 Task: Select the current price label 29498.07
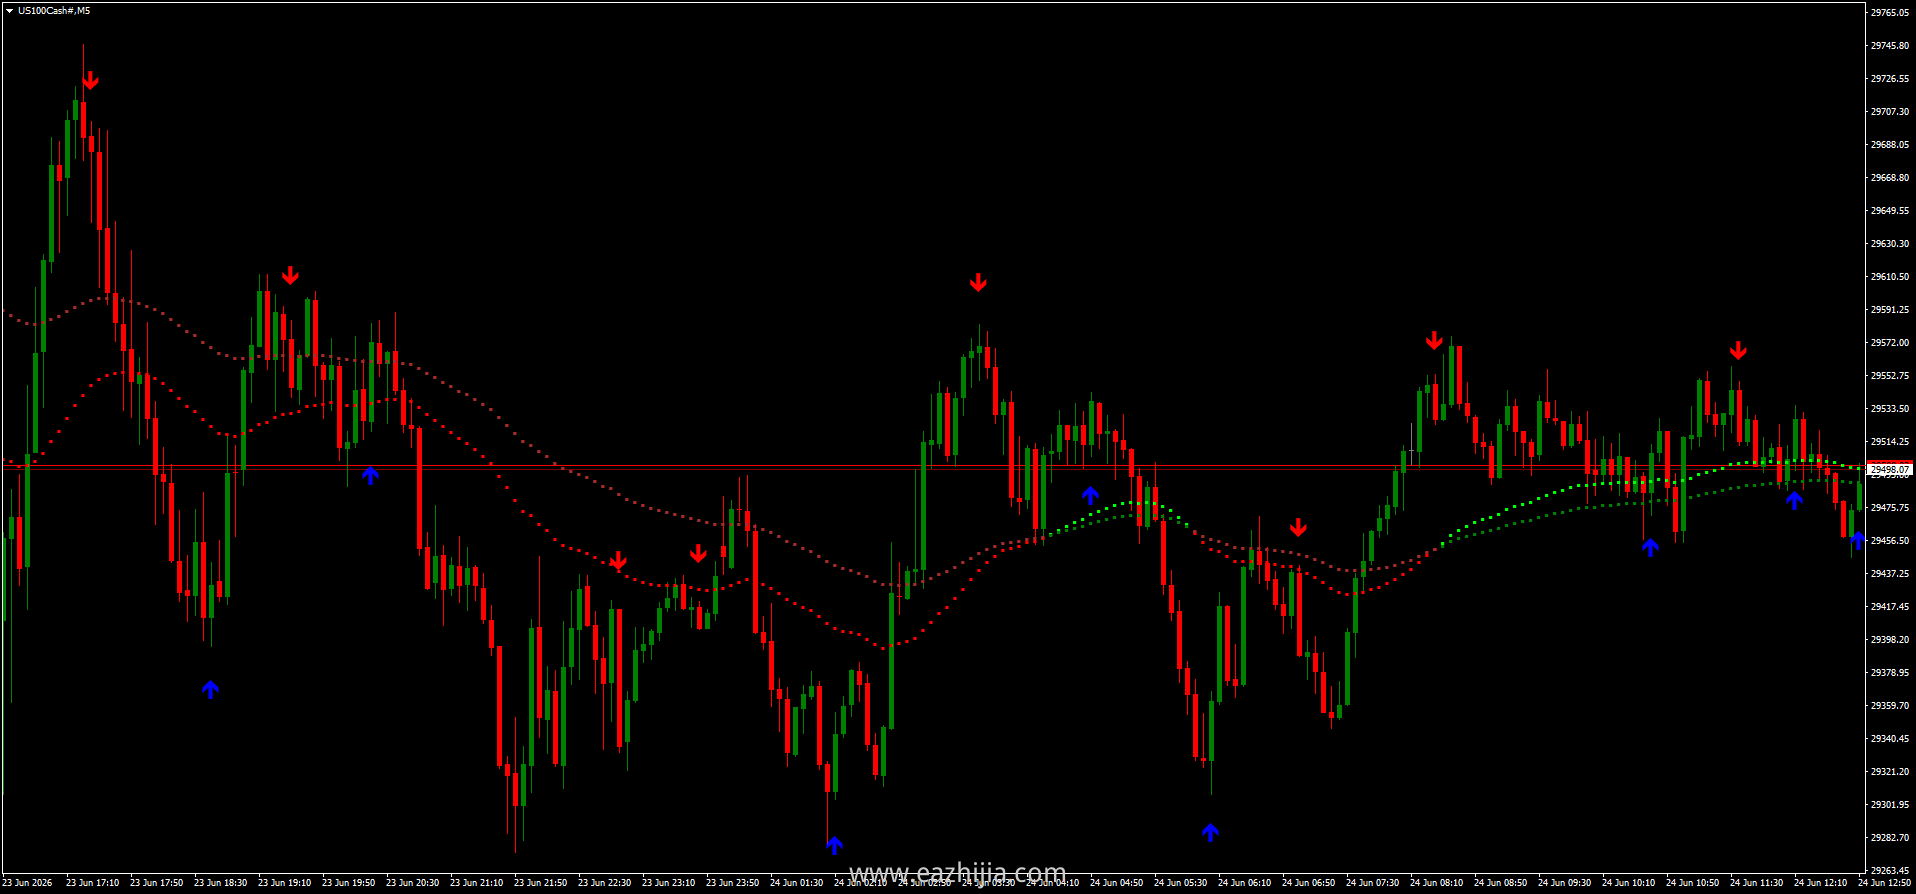coord(1890,469)
